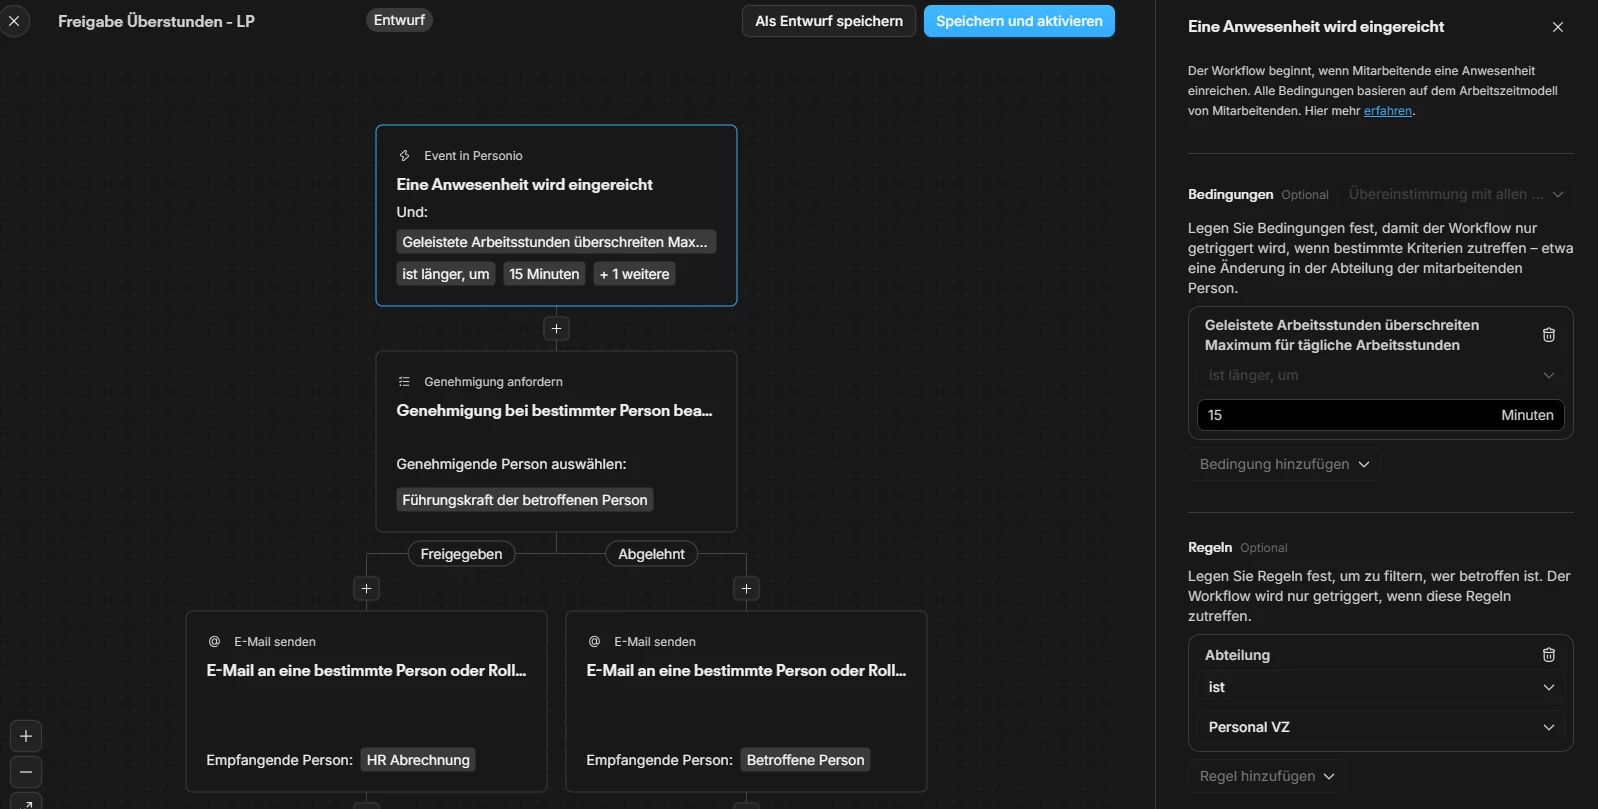1598x809 pixels.
Task: Close the right-hand settings side panel
Action: tap(1557, 27)
